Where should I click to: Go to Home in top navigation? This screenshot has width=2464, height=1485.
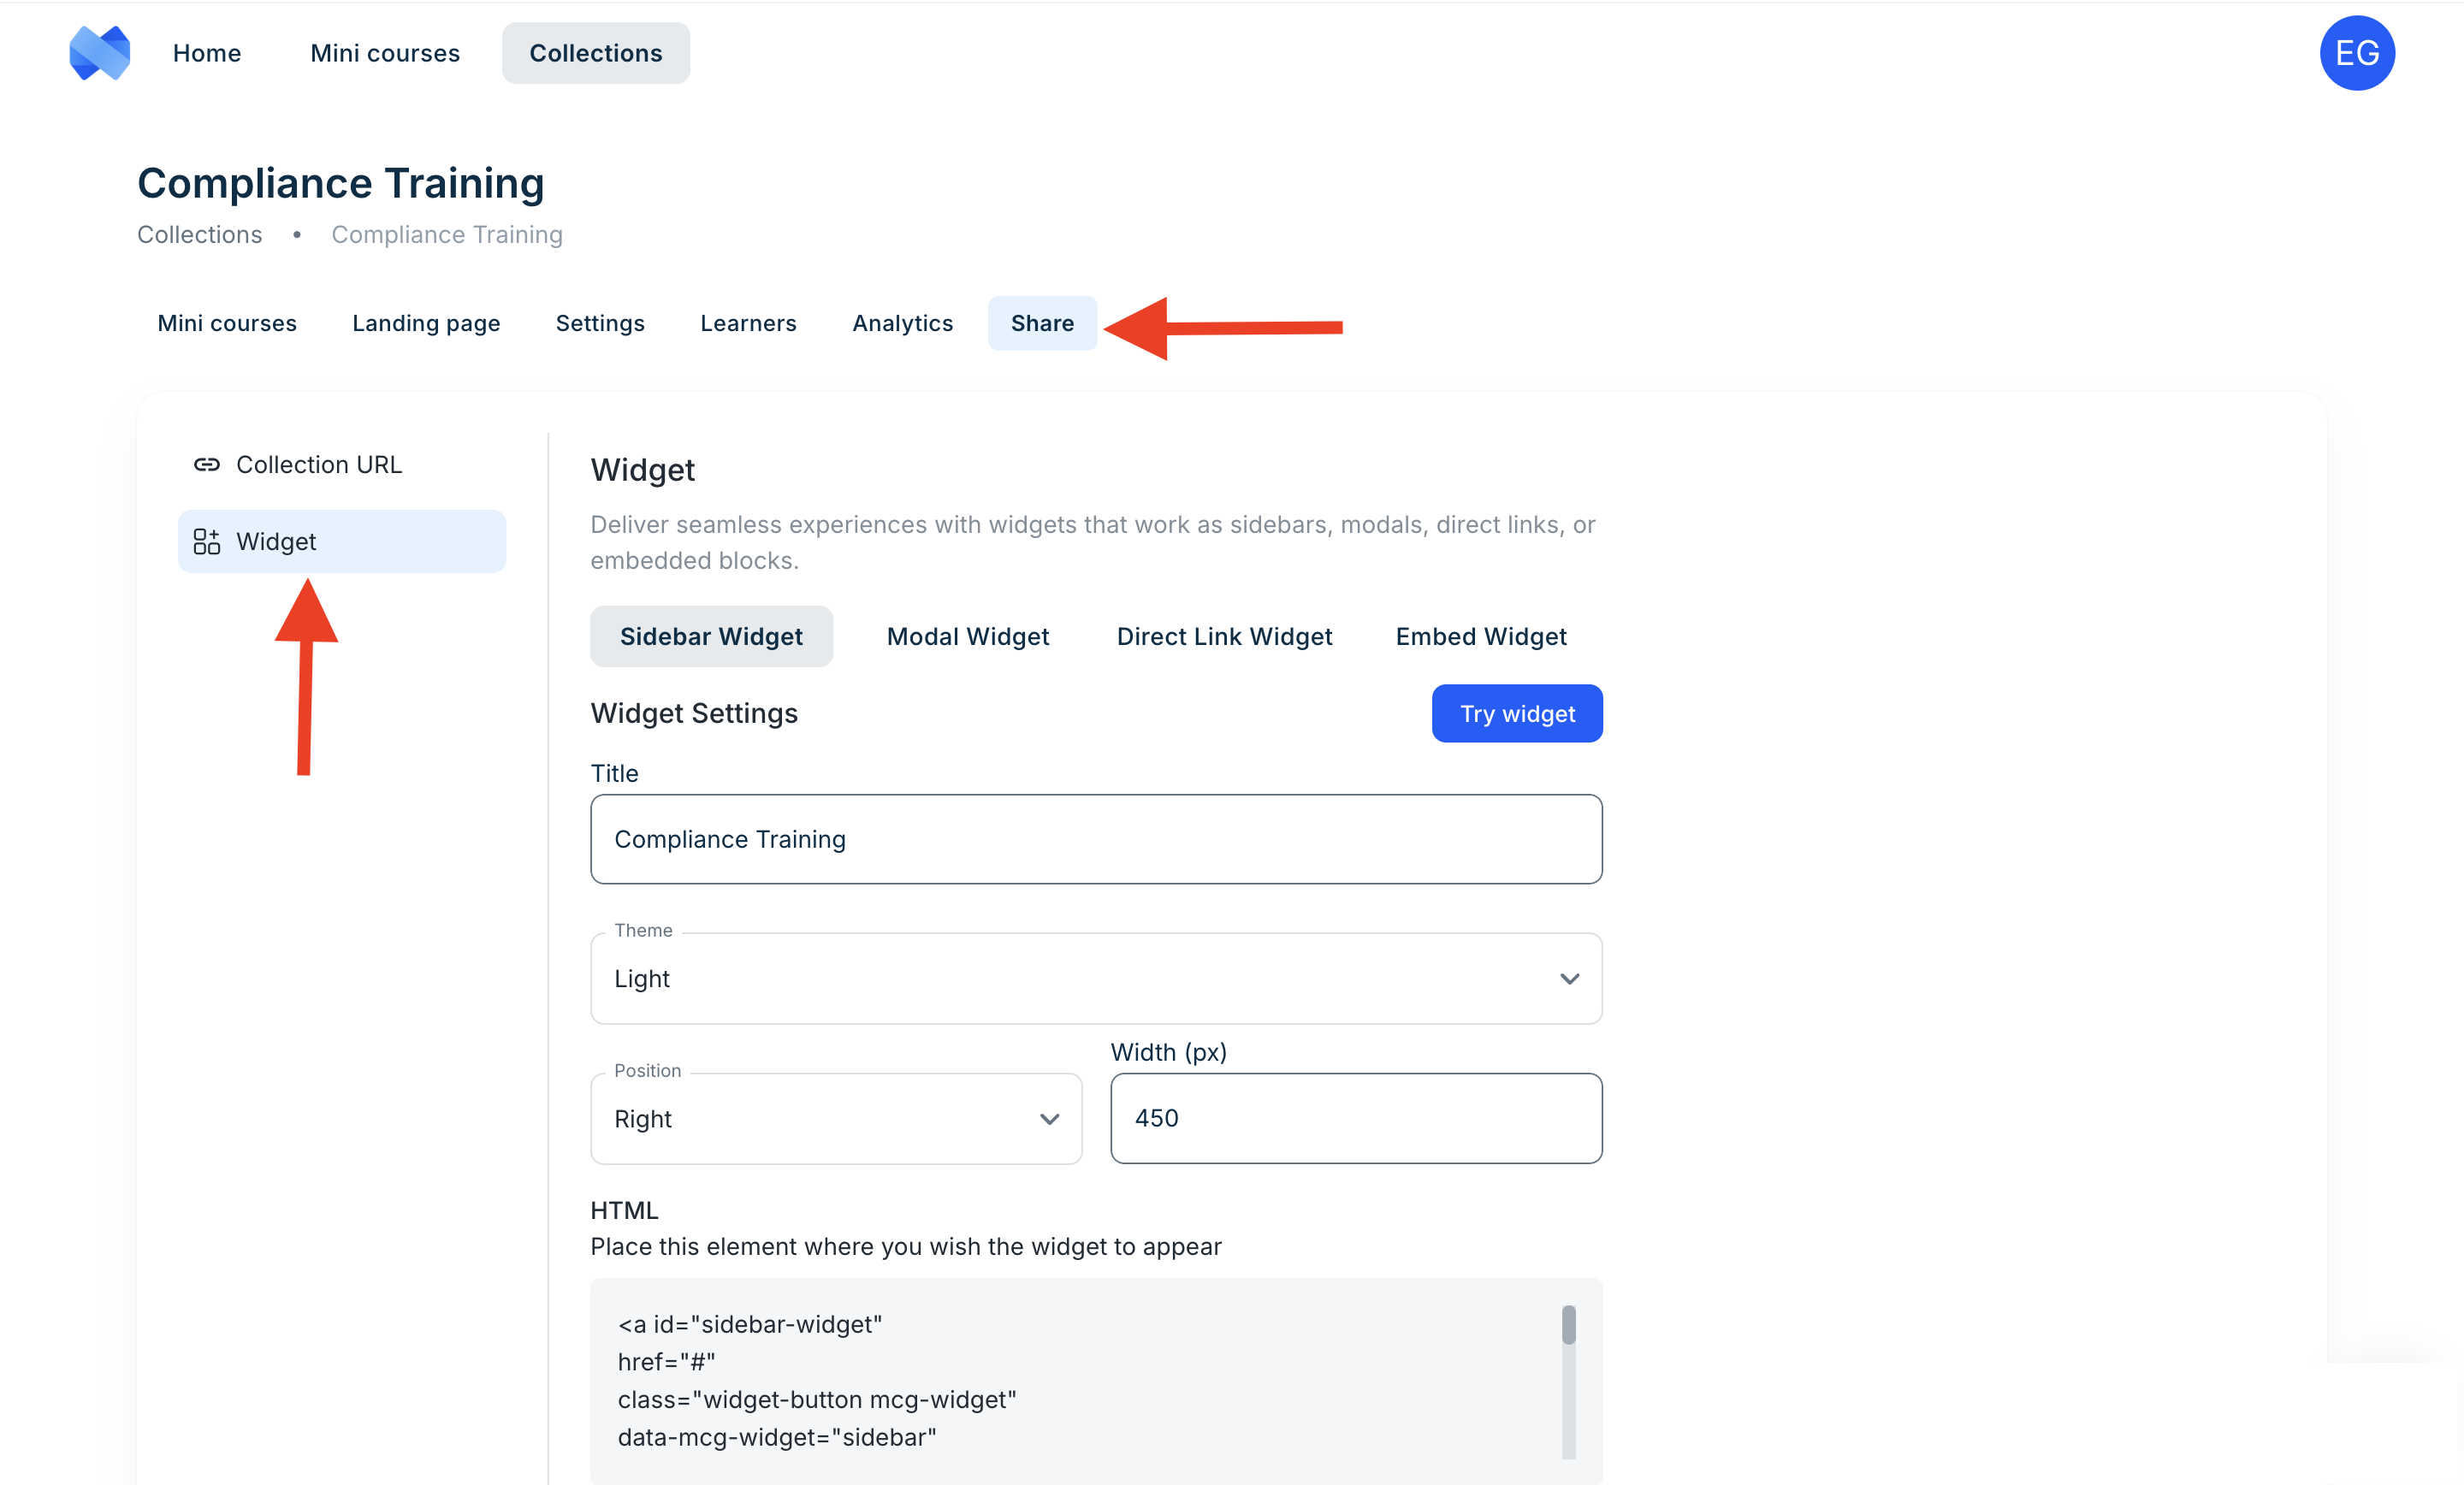(207, 53)
